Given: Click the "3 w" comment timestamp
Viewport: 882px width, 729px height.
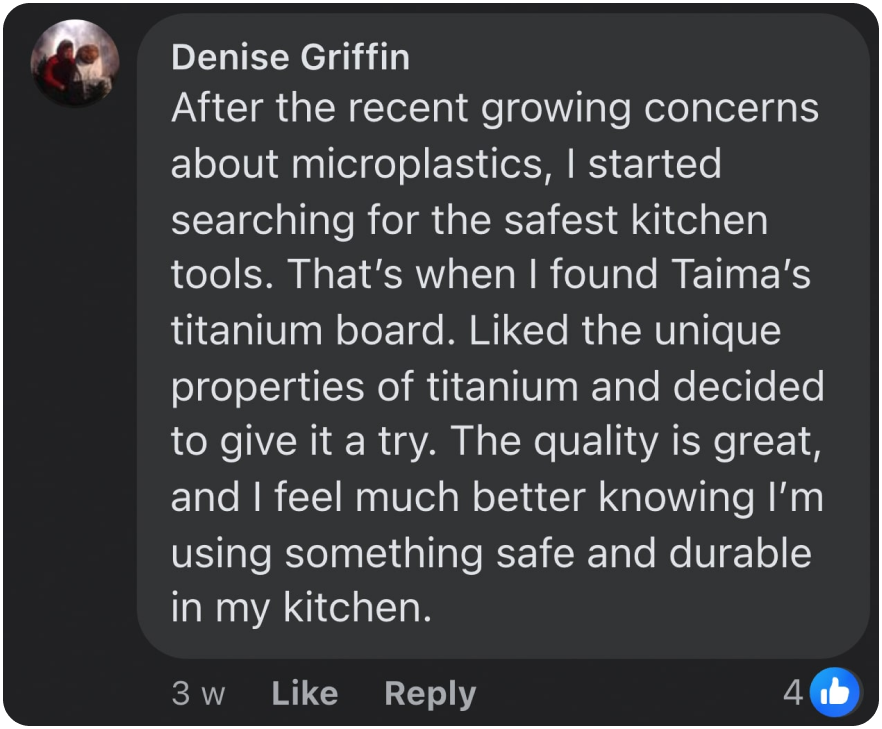Looking at the screenshot, I should tap(198, 693).
